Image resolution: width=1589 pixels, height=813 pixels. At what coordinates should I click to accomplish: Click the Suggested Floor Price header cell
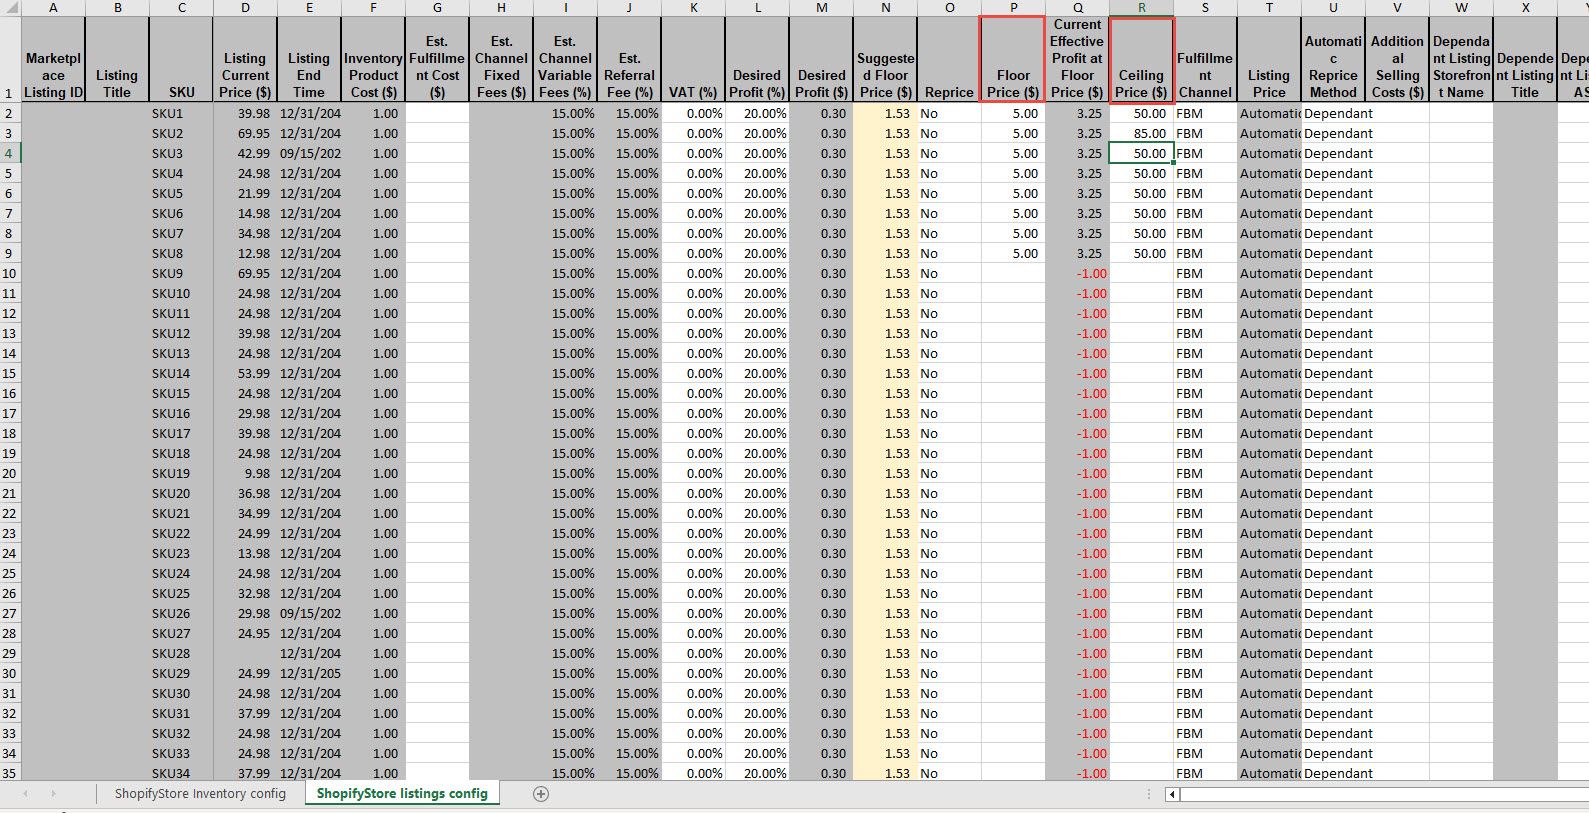[885, 59]
